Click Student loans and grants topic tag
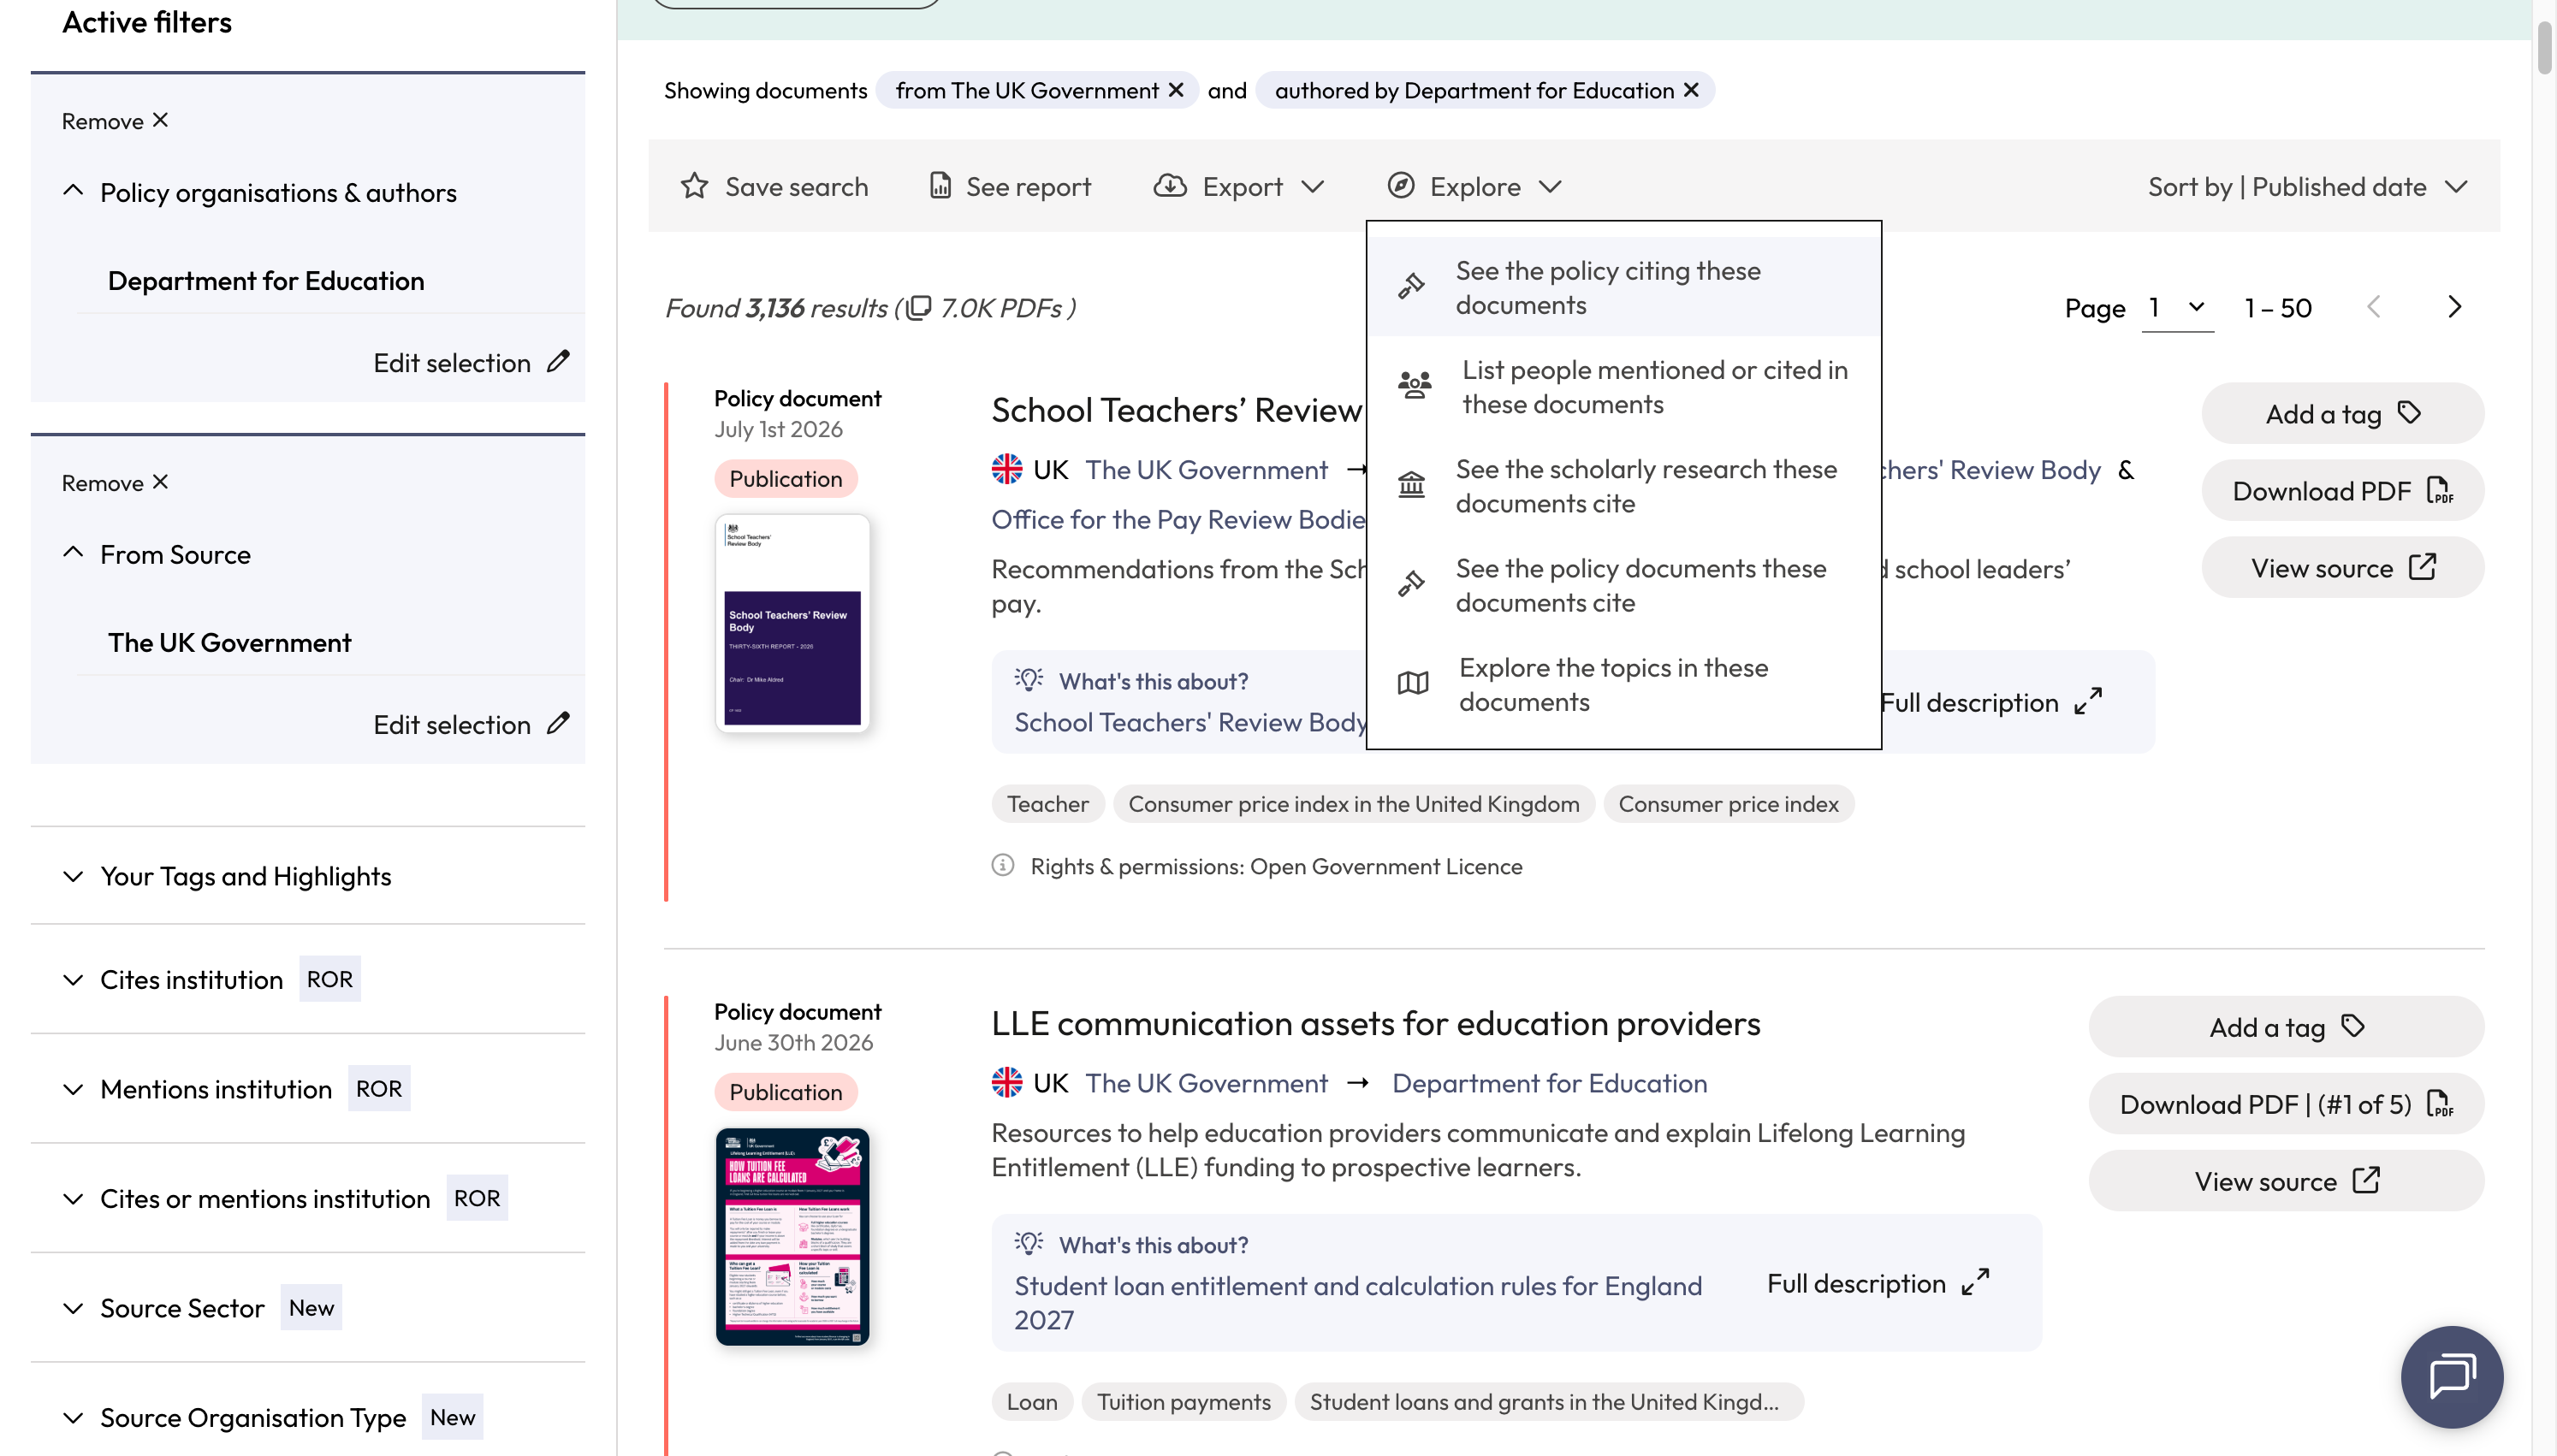The image size is (2557, 1456). tap(1548, 1401)
